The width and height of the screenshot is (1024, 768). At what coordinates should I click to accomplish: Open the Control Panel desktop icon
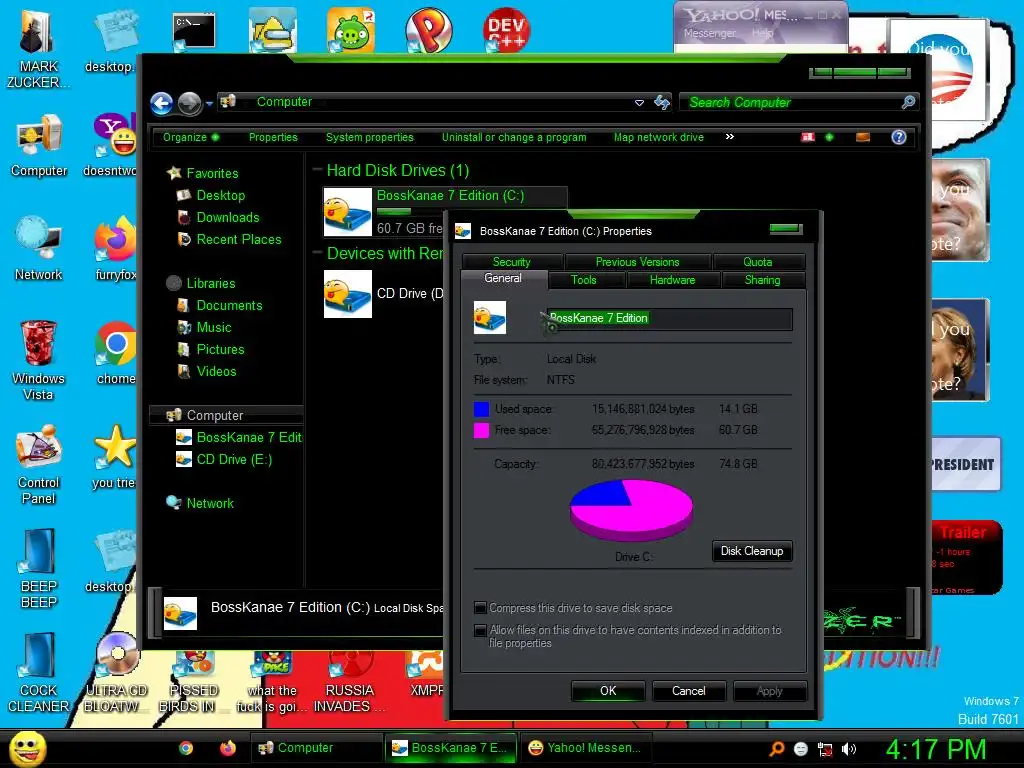click(39, 464)
